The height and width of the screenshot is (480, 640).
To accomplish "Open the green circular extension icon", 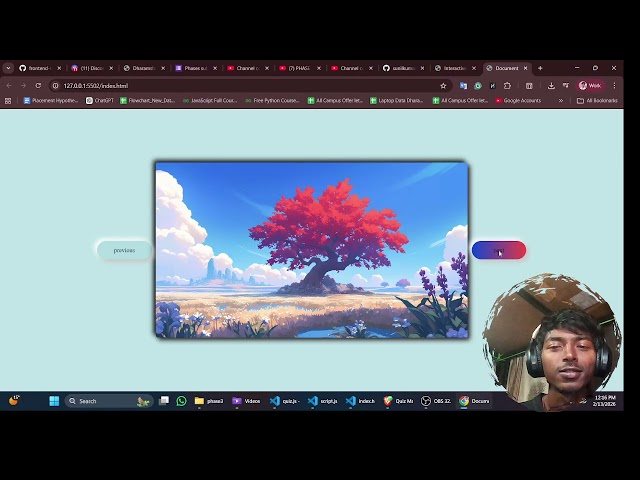I will tap(478, 86).
